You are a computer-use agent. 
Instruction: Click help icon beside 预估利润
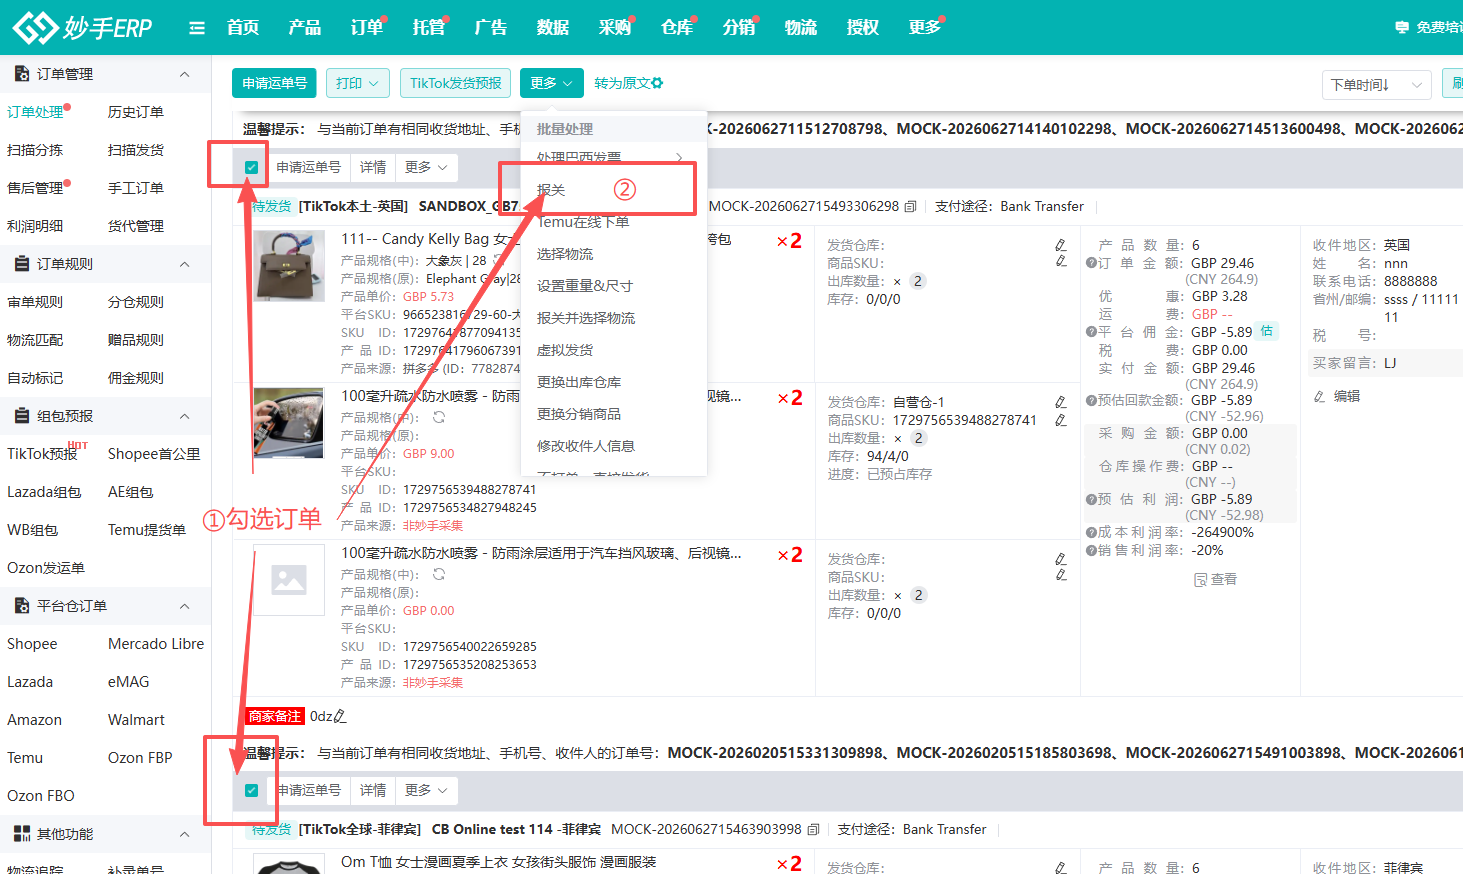tap(1091, 499)
